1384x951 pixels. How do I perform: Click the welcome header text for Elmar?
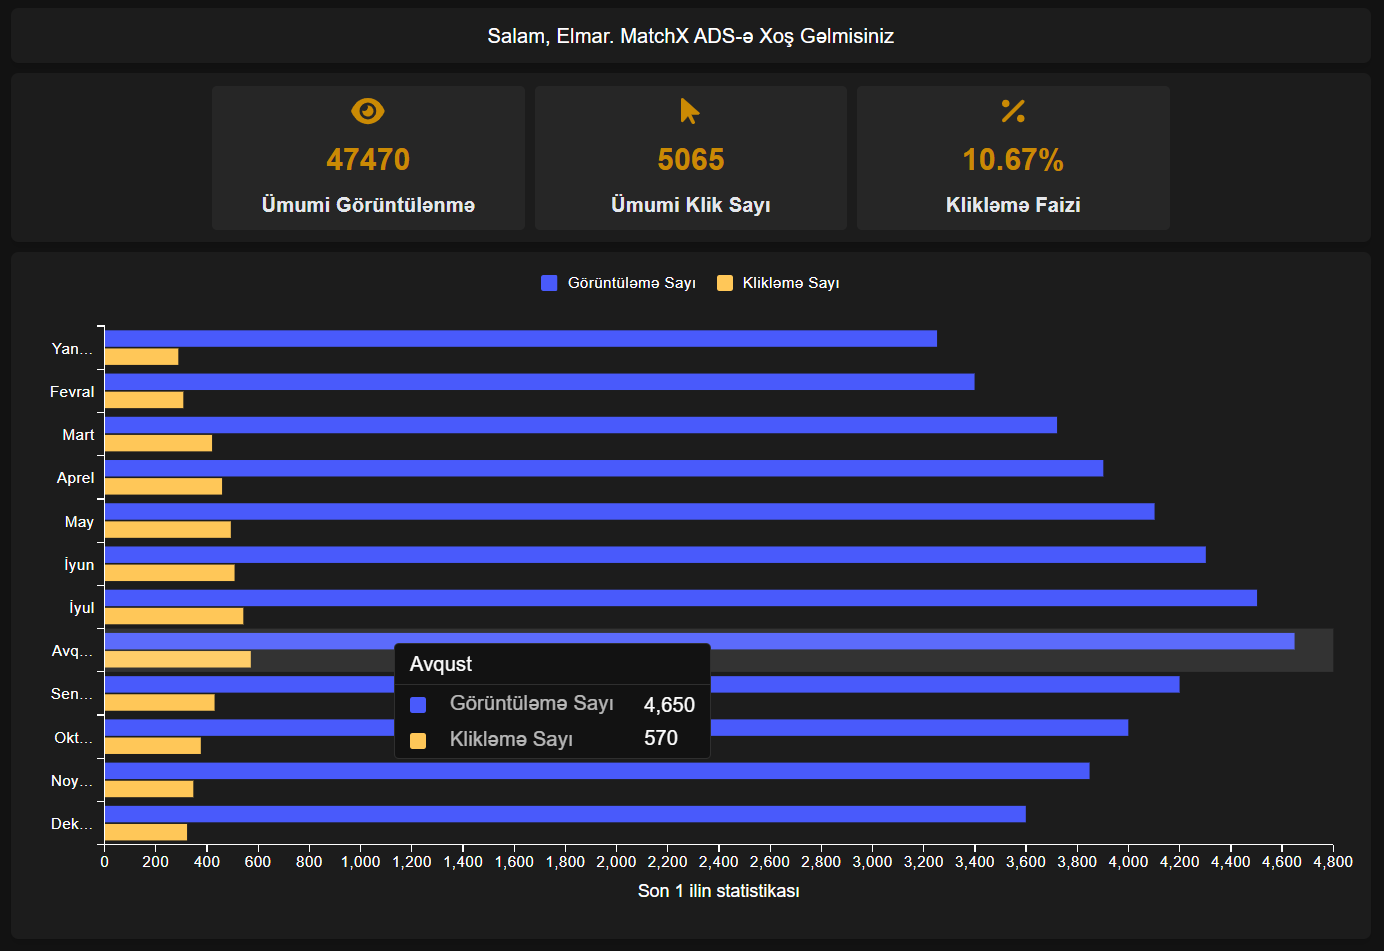tap(690, 36)
